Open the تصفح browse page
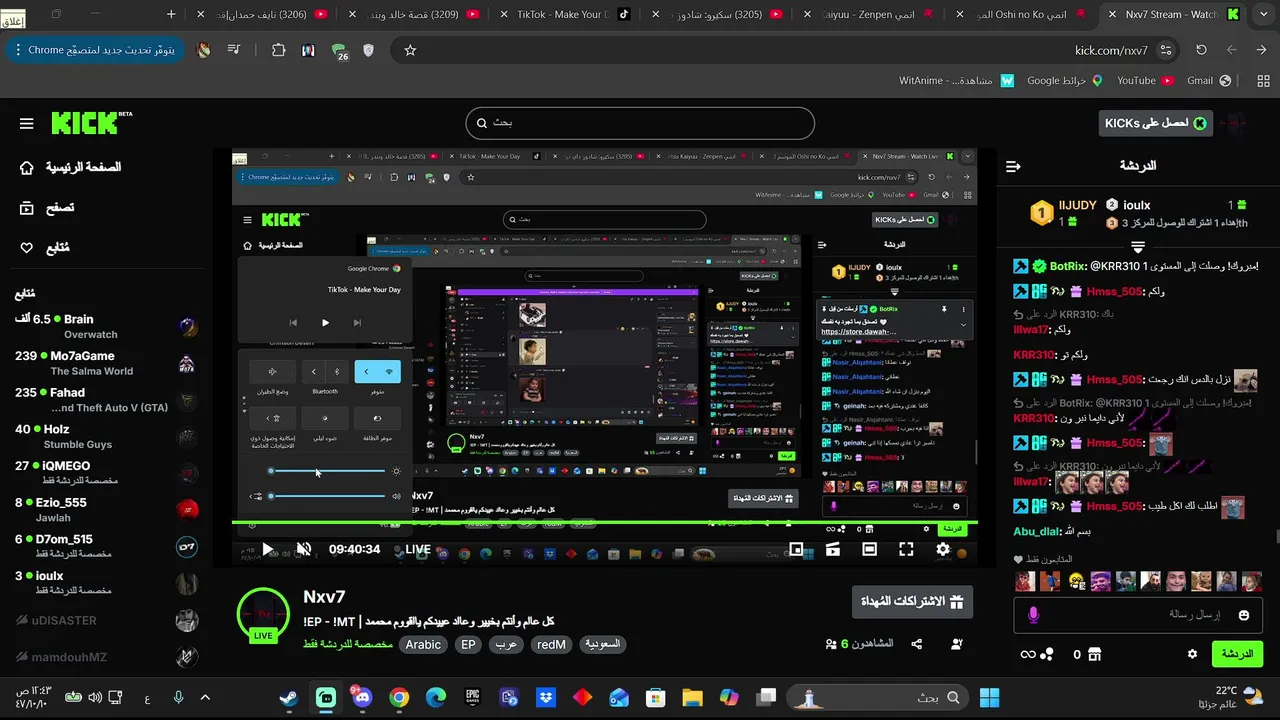 (x=47, y=208)
